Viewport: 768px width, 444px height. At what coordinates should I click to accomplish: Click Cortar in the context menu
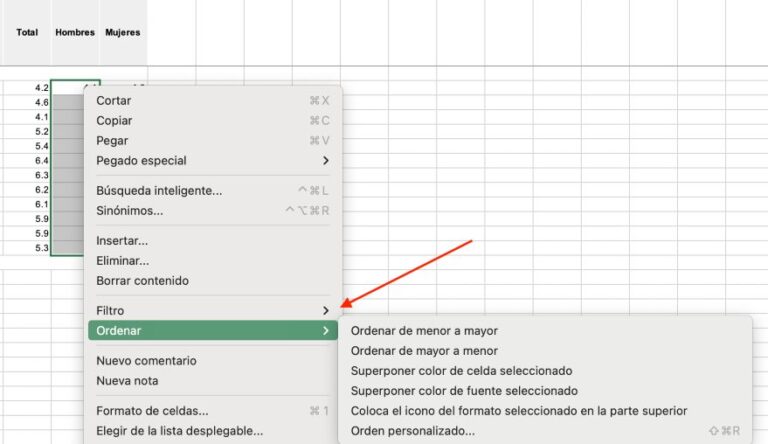(x=114, y=100)
